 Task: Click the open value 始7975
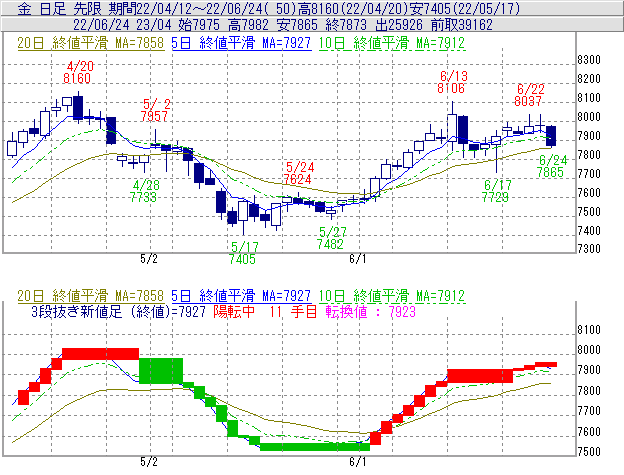pos(199,25)
